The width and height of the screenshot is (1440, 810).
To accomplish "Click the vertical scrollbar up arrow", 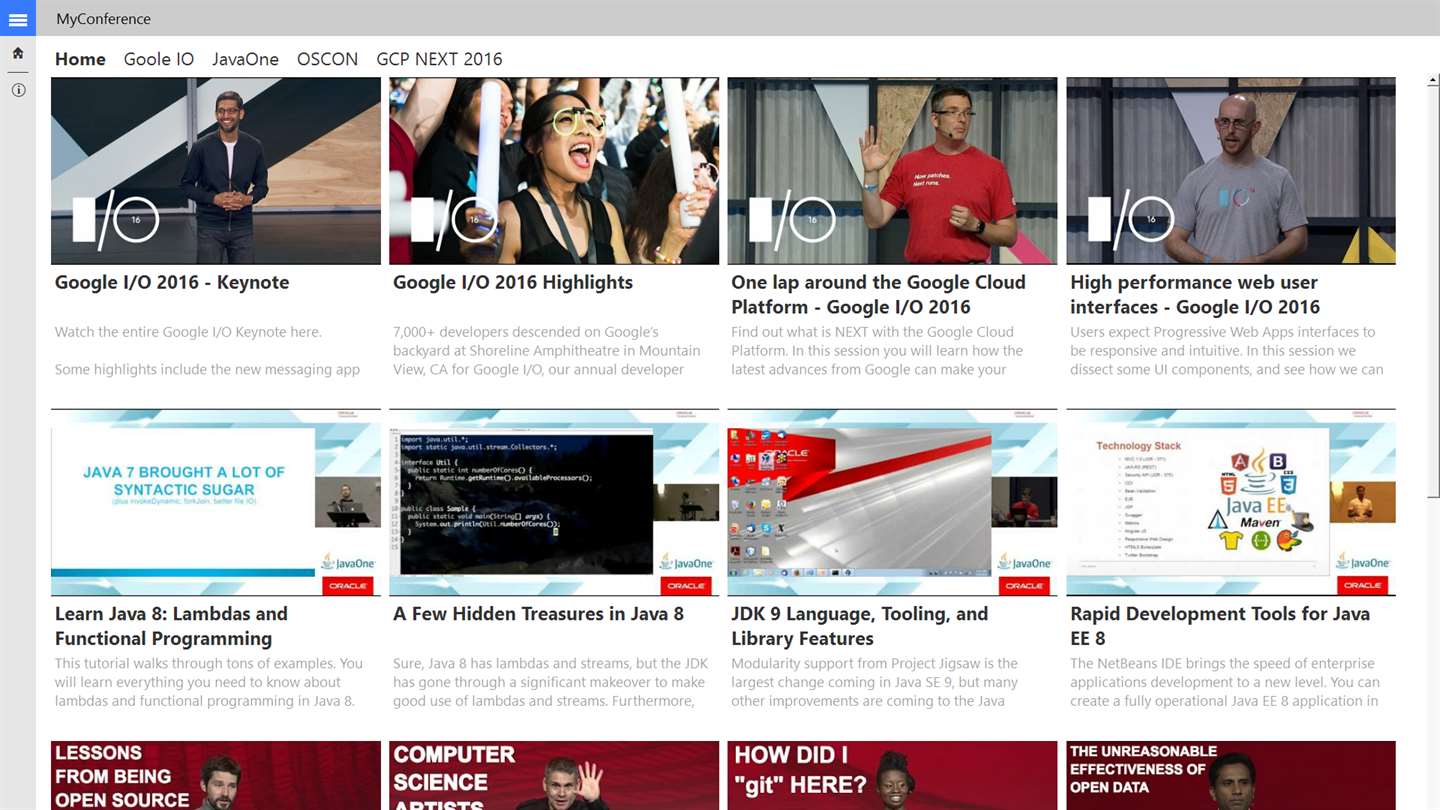I will [x=1432, y=79].
